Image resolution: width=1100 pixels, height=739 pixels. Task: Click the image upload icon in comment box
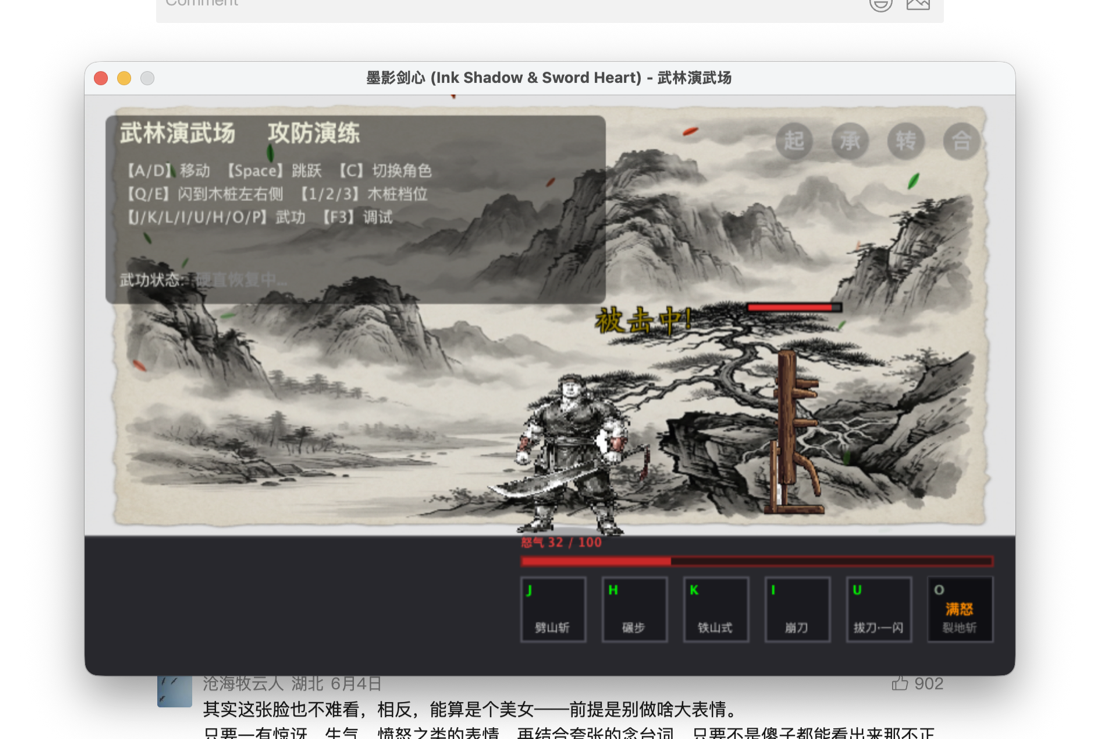click(918, 4)
